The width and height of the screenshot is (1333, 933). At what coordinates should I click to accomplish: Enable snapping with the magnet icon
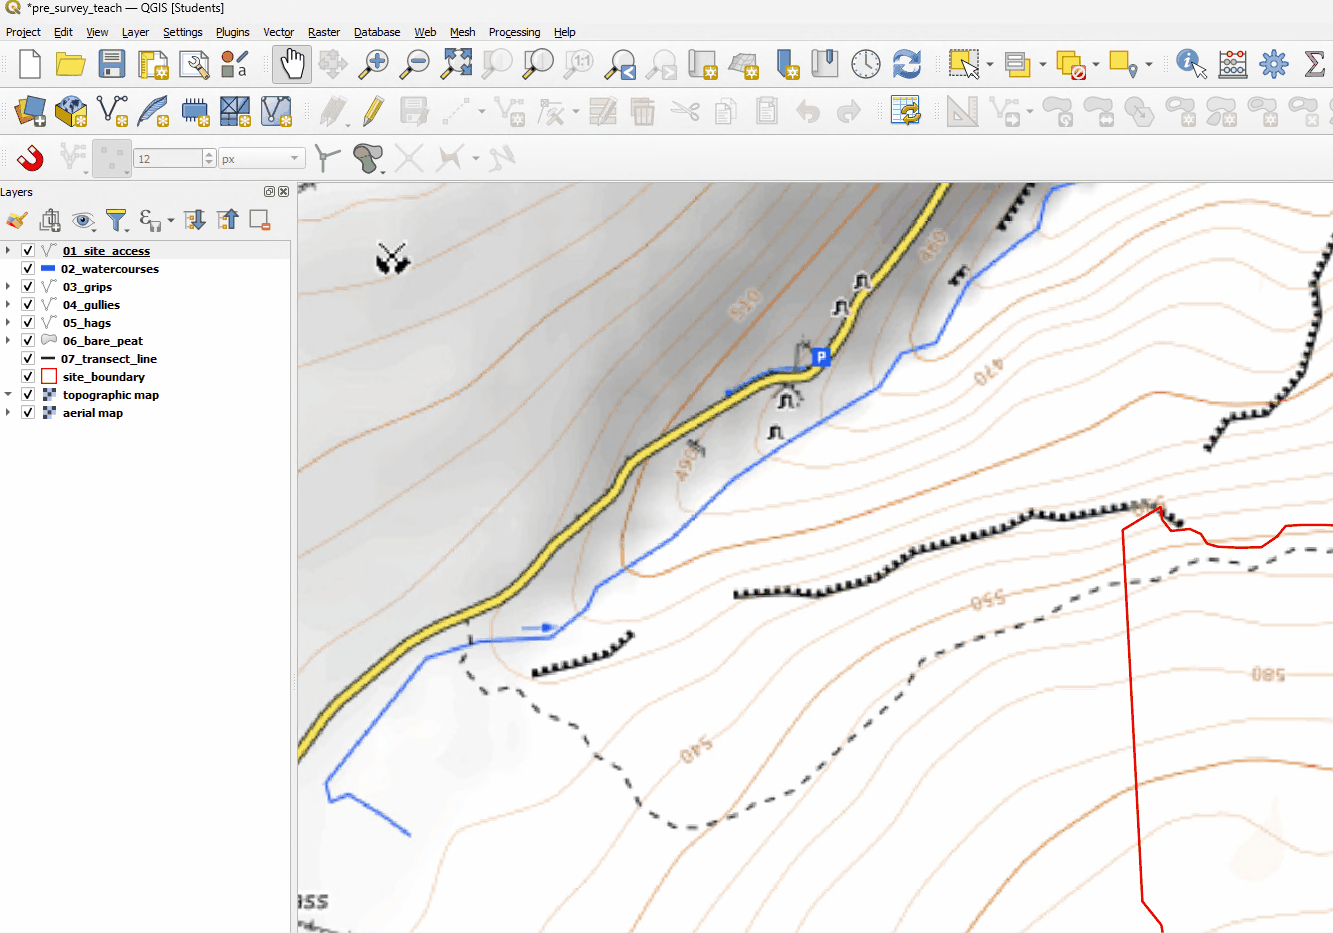tap(30, 158)
